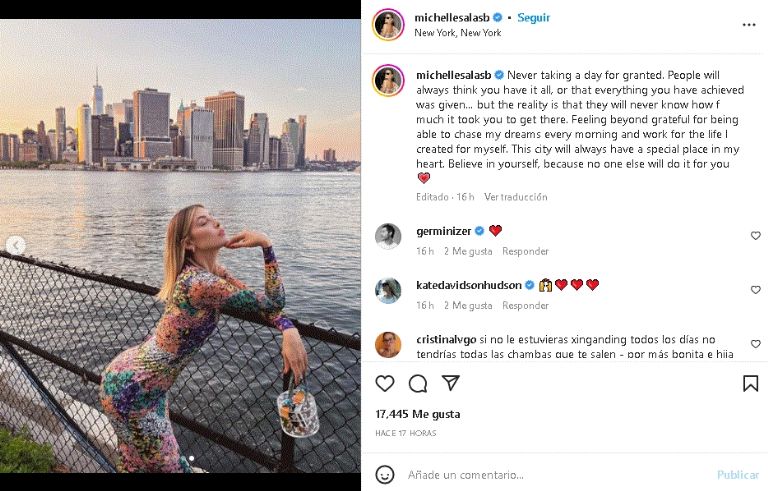Like the post with heart icon
The width and height of the screenshot is (768, 491).
[x=385, y=383]
